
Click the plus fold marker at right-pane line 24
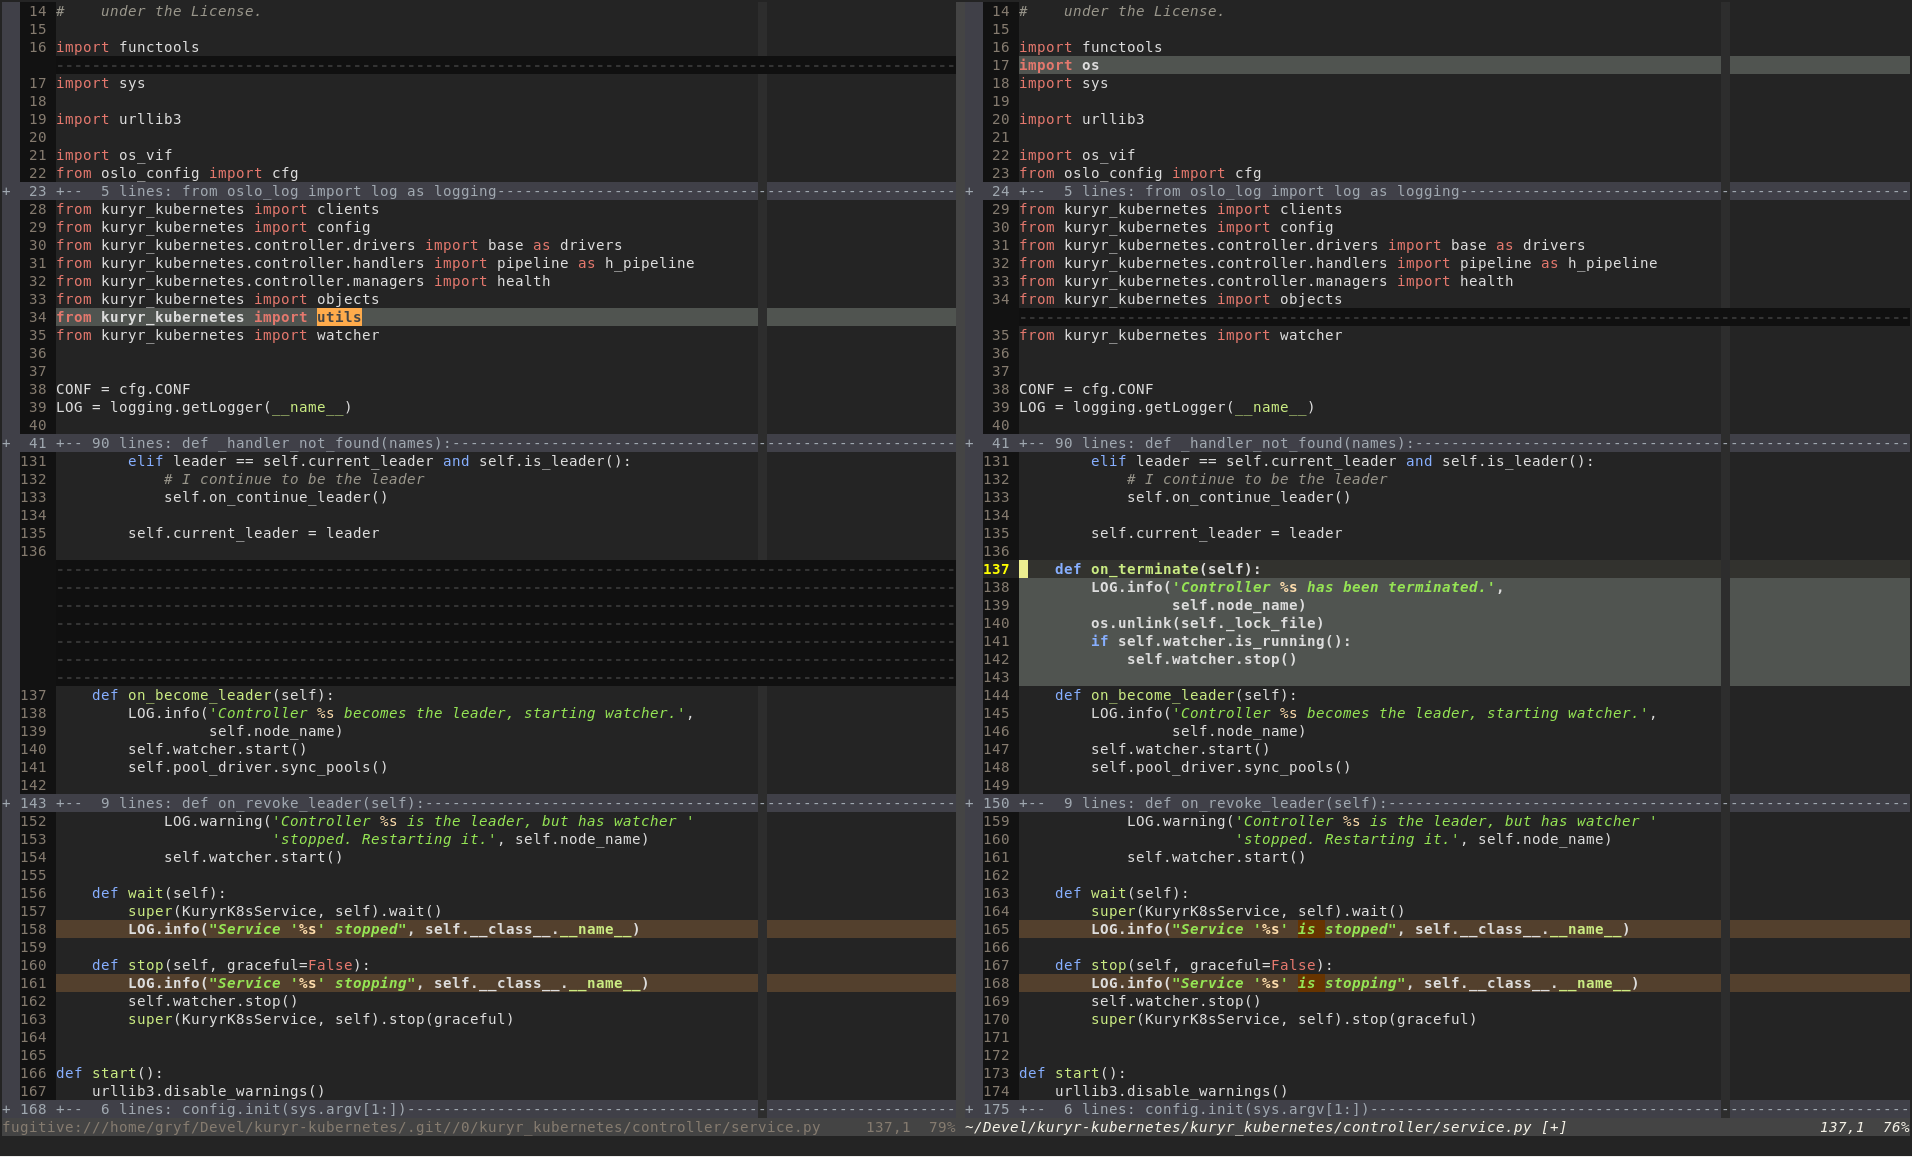[969, 191]
